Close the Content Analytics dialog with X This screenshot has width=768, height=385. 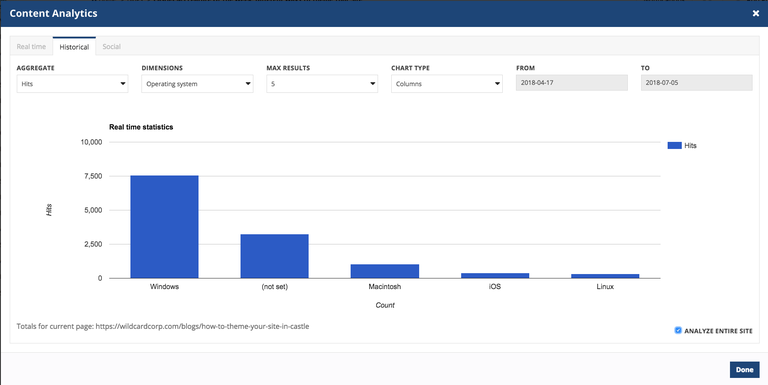(756, 14)
